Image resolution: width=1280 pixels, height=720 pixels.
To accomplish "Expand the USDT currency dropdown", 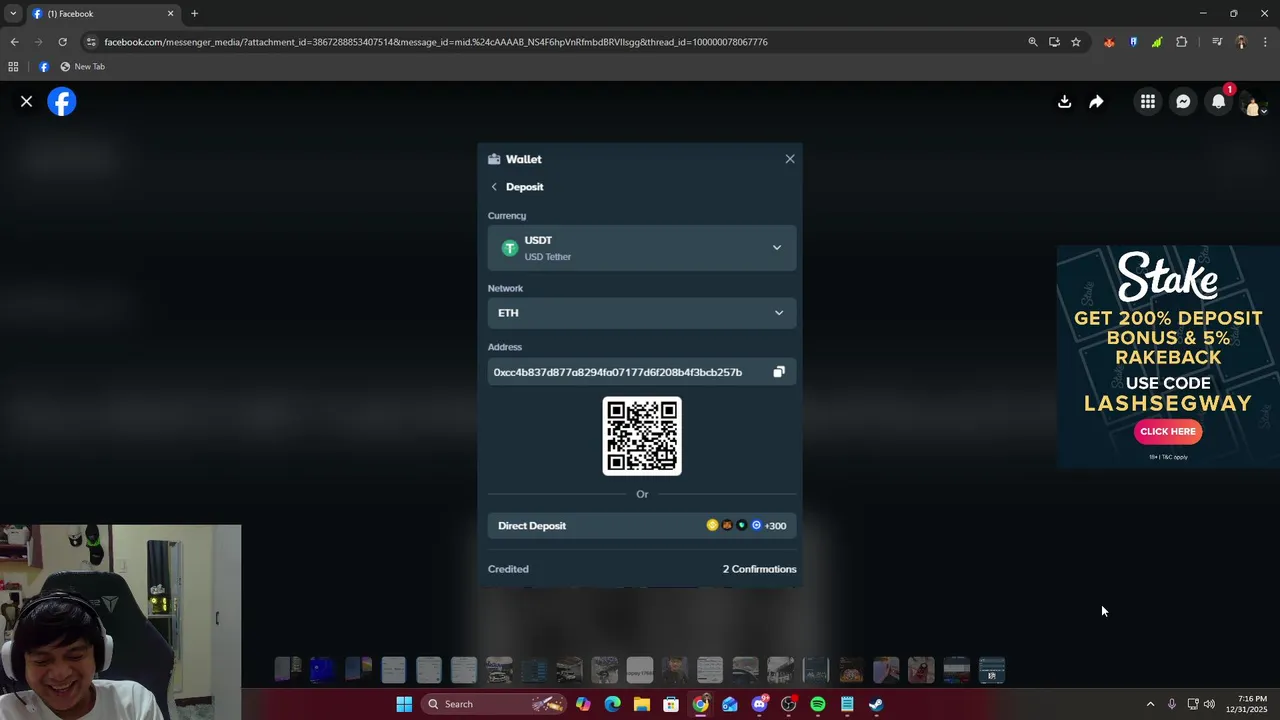I will (x=642, y=248).
